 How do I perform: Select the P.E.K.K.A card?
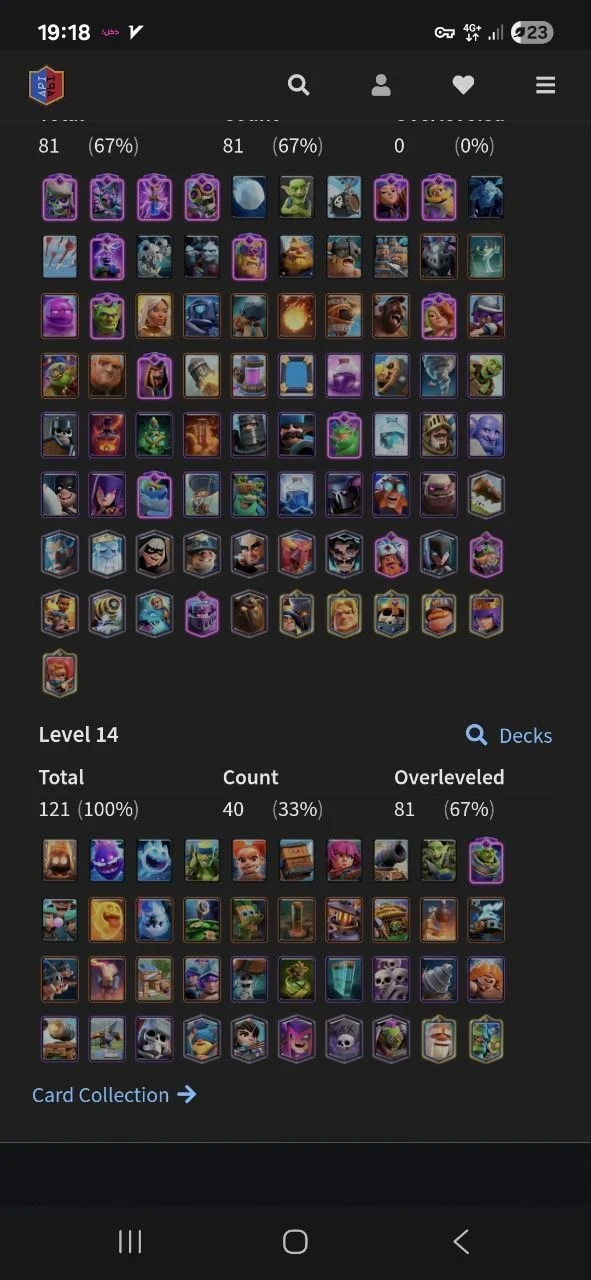click(344, 494)
